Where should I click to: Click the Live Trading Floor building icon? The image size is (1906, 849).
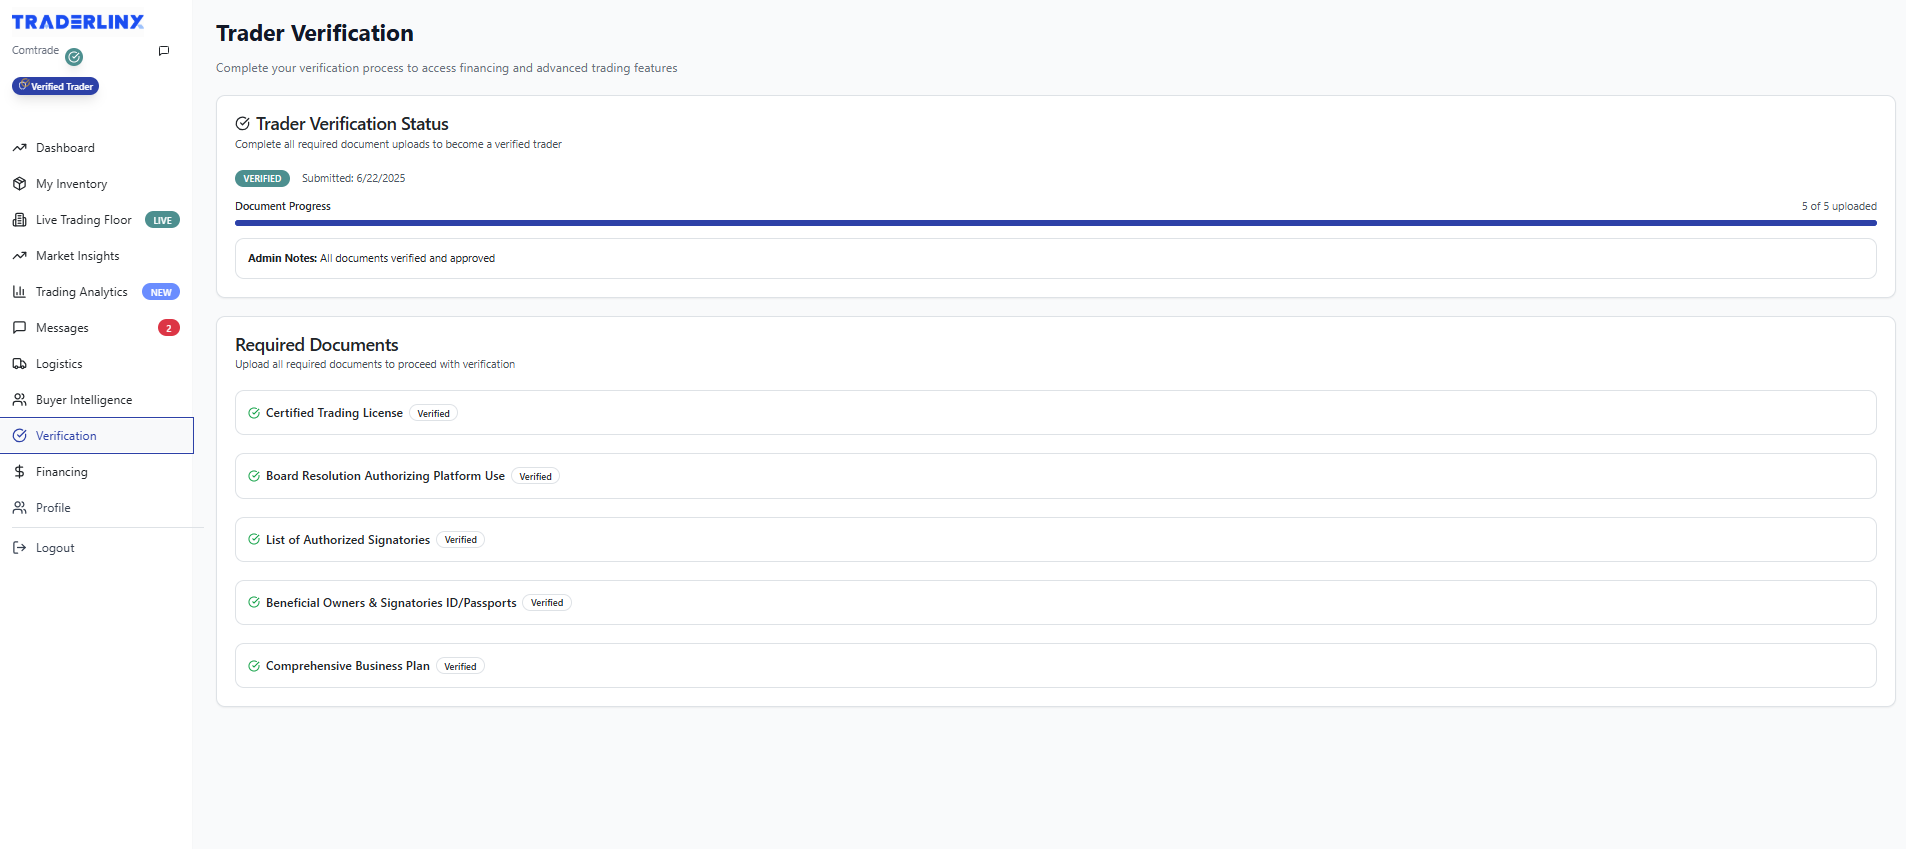coord(19,220)
